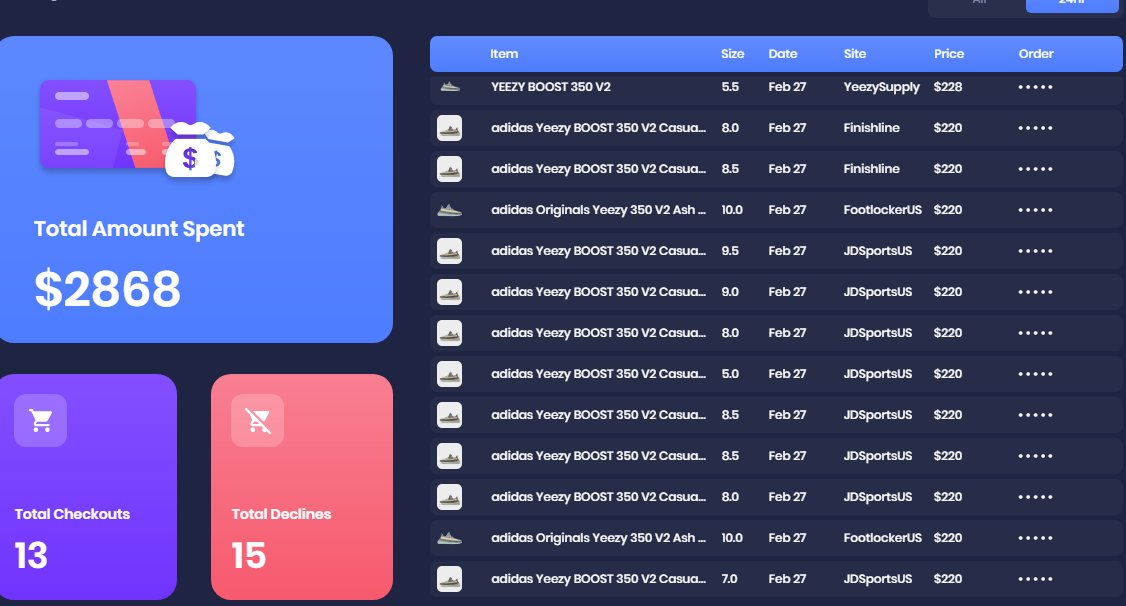Click the "$228" price cell
The image size is (1126, 606).
(948, 87)
